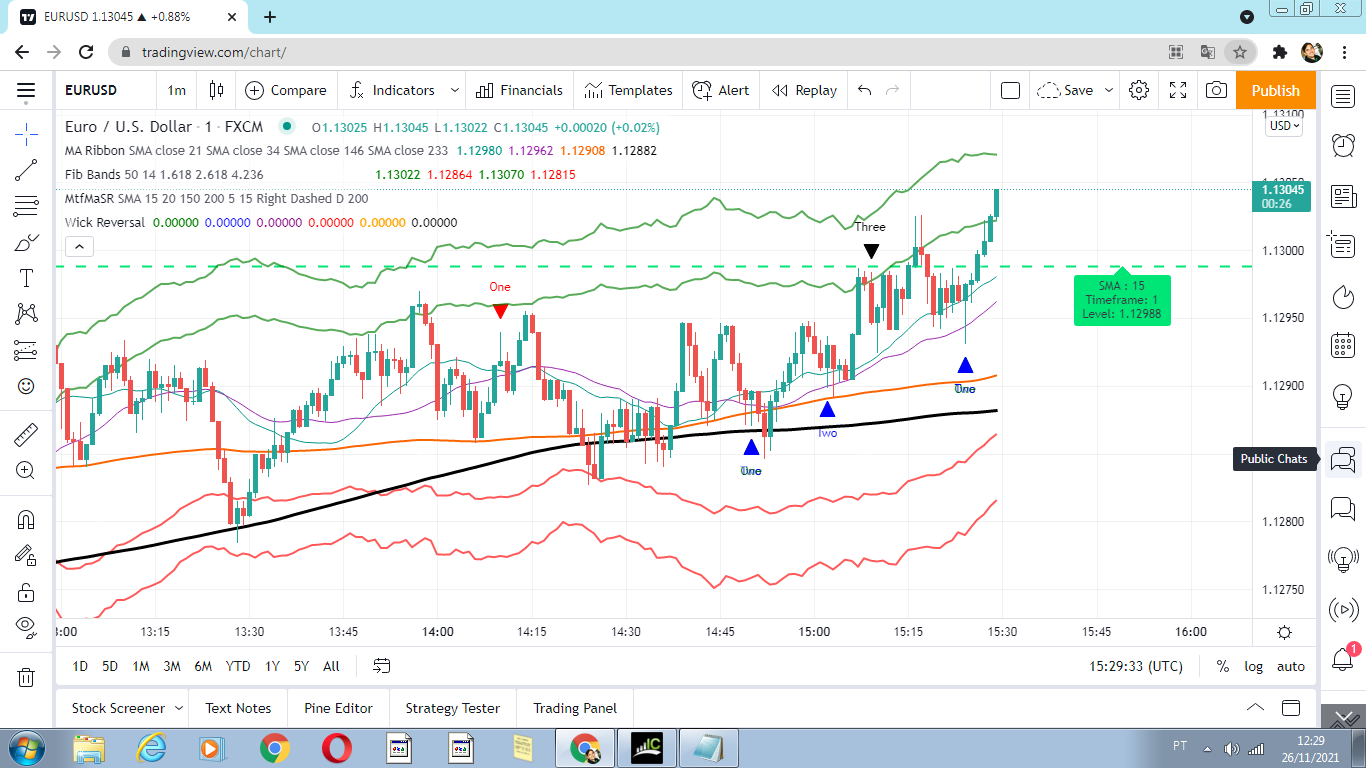Open time axis settings gear
Viewport: 1366px width, 768px height.
(1284, 632)
